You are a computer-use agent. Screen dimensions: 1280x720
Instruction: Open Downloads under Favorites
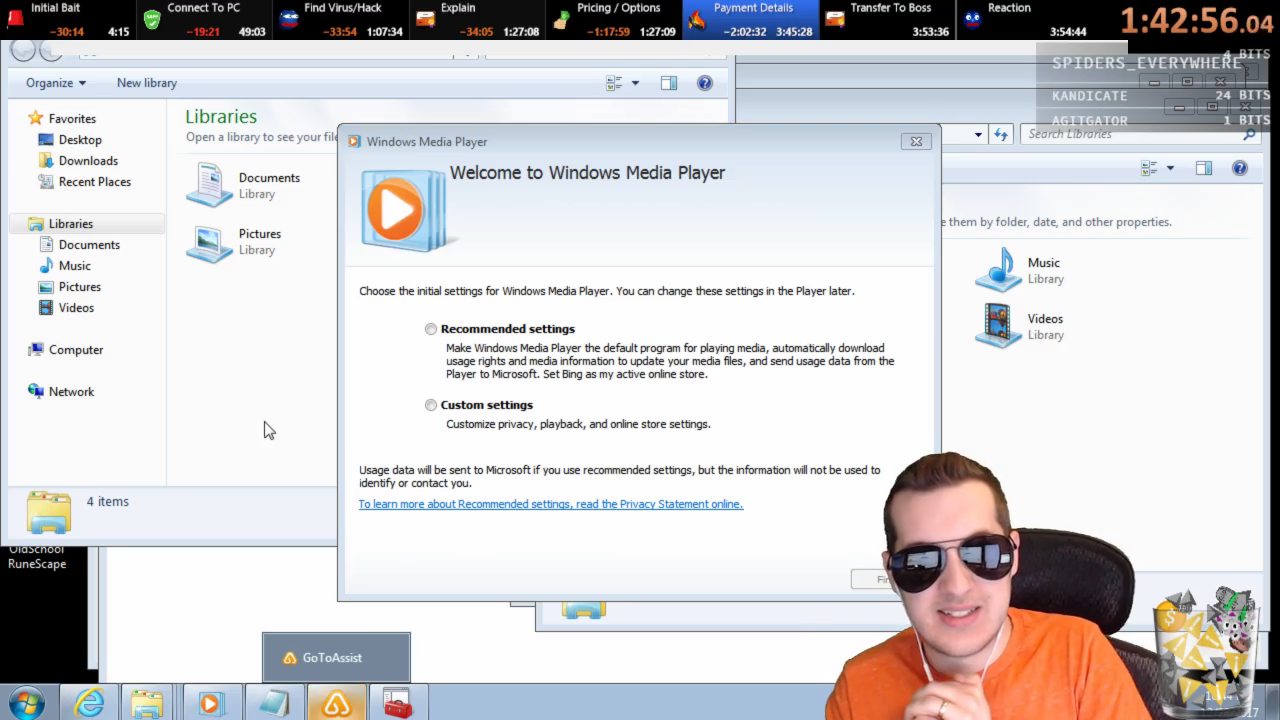coord(88,161)
